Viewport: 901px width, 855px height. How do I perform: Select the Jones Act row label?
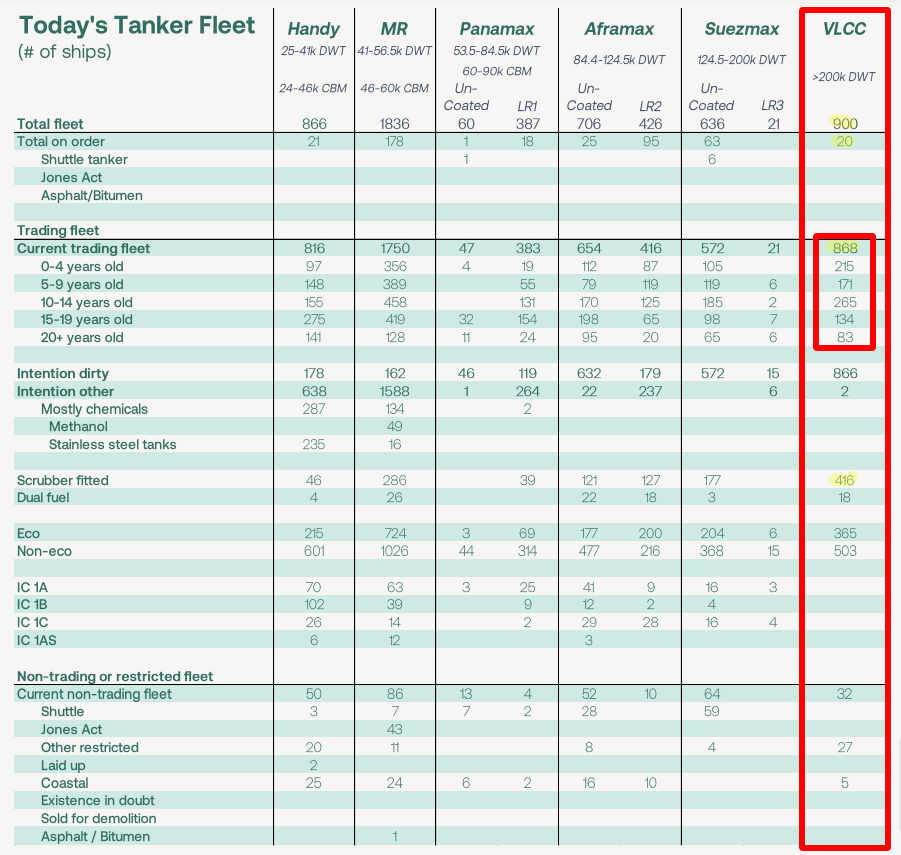pos(72,177)
